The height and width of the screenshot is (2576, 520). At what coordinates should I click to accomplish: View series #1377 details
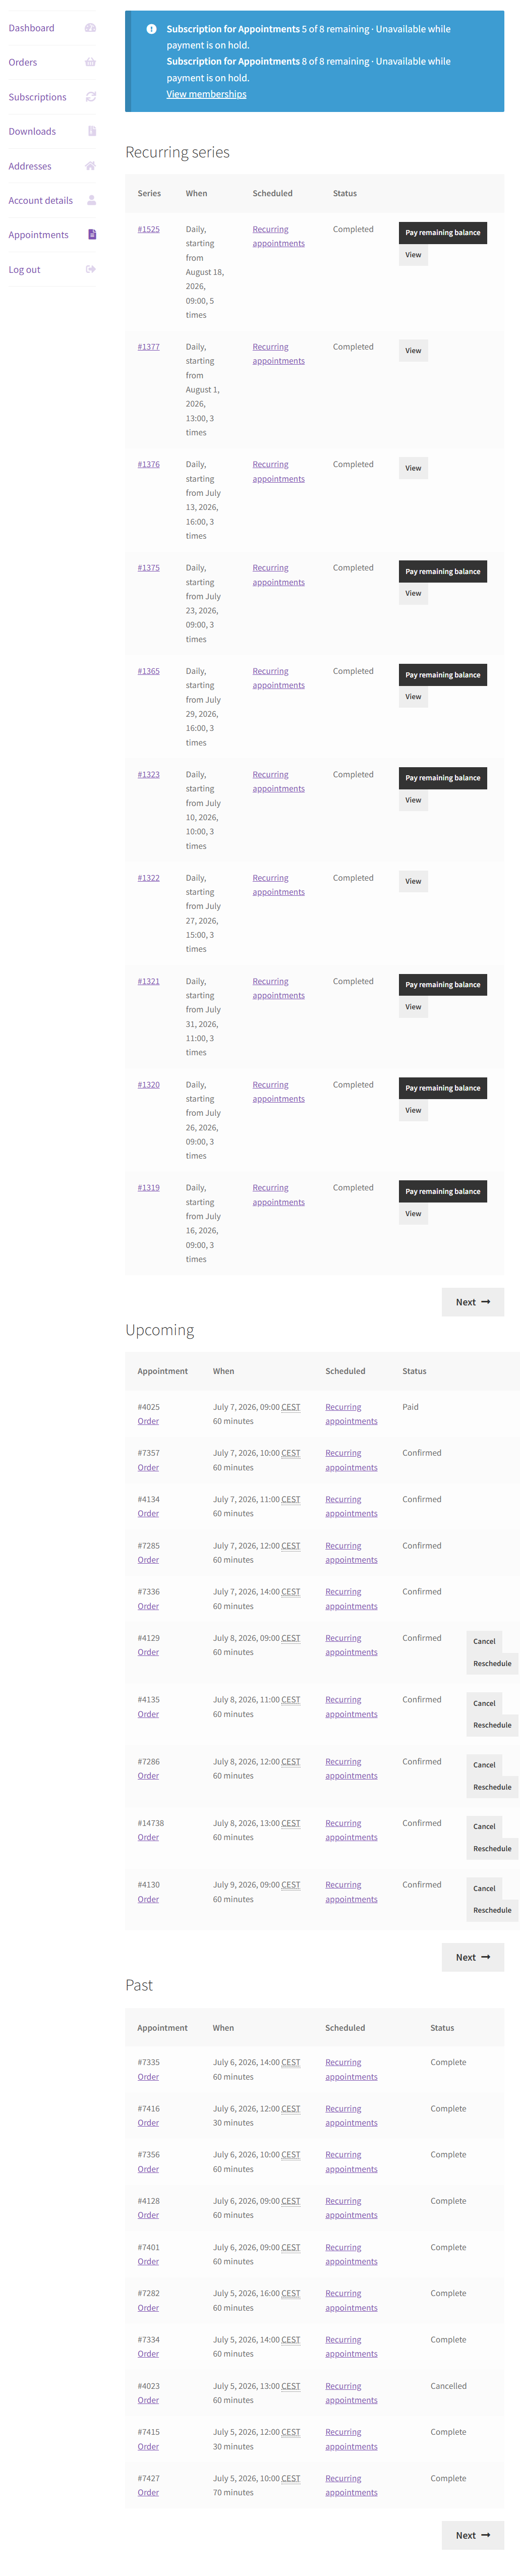point(413,351)
